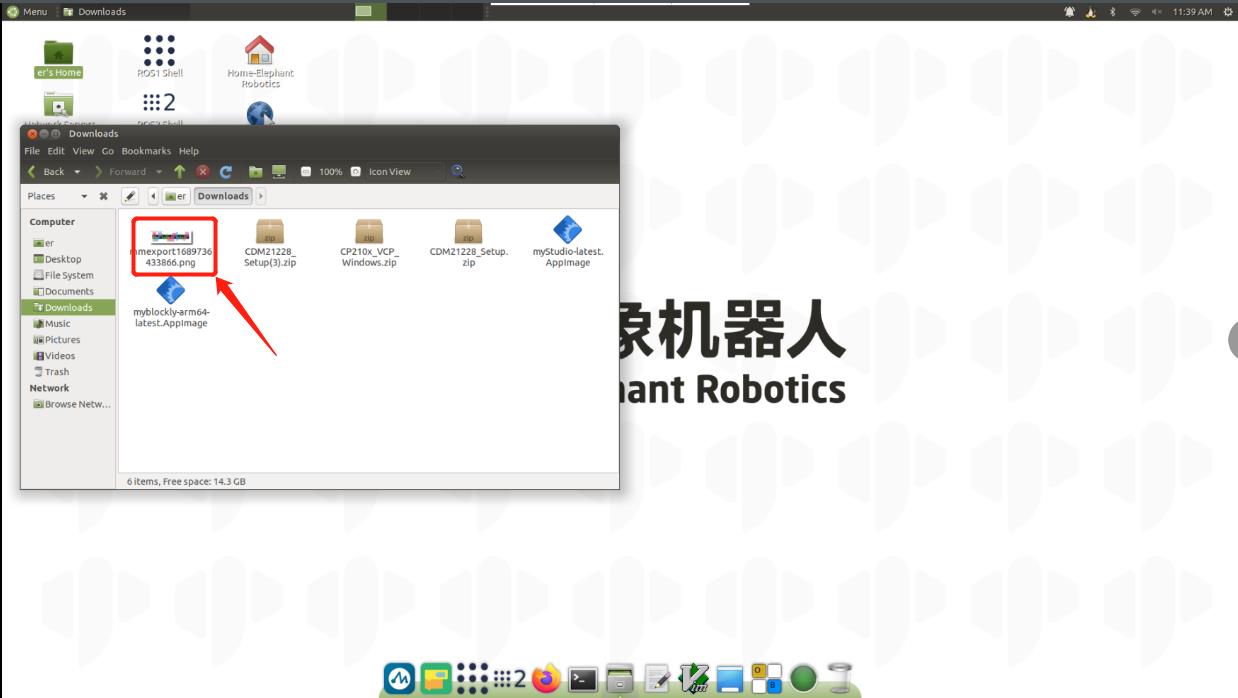This screenshot has height=698, width=1238.
Task: Toggle the location edit pencil button
Action: [130, 196]
